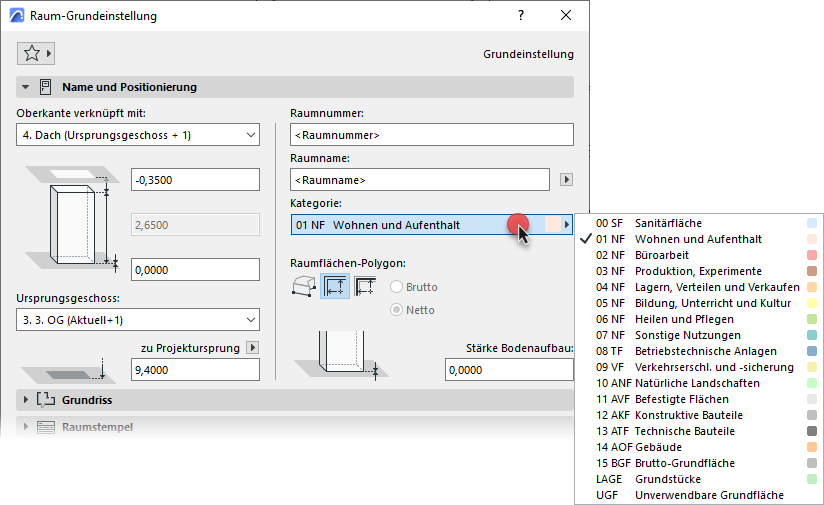Choose 14 AOF Gebäude category
This screenshot has height=505, width=824.
(x=699, y=448)
